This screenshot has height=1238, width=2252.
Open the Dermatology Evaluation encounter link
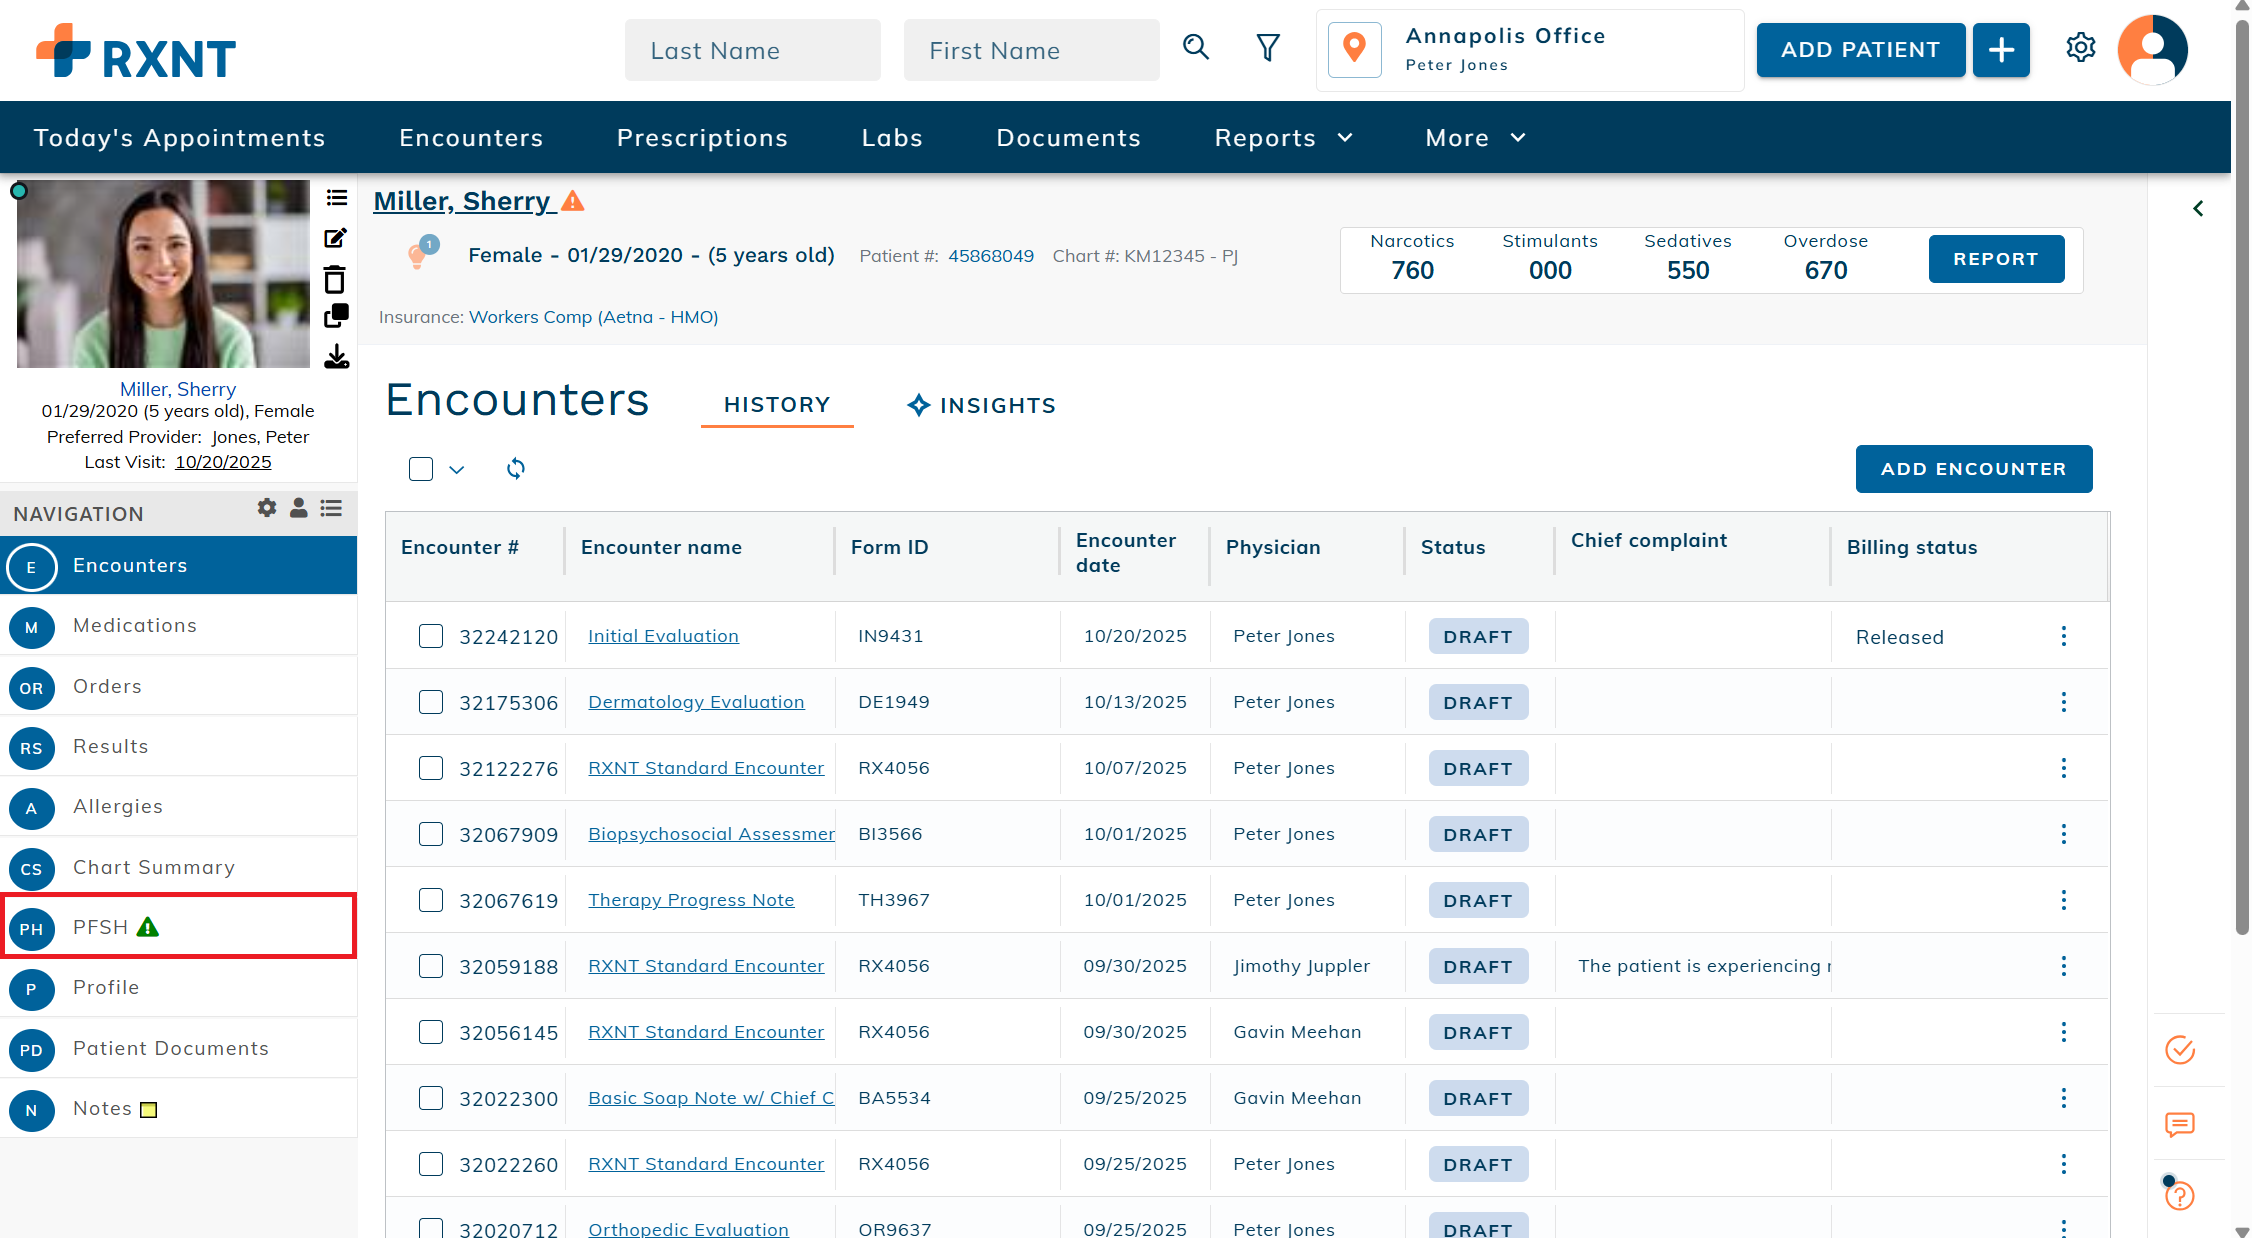[x=696, y=702]
